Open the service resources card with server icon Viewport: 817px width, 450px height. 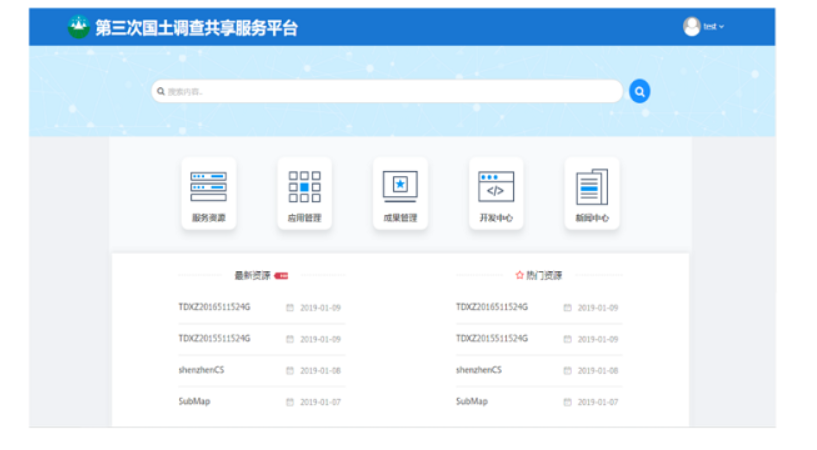[208, 194]
